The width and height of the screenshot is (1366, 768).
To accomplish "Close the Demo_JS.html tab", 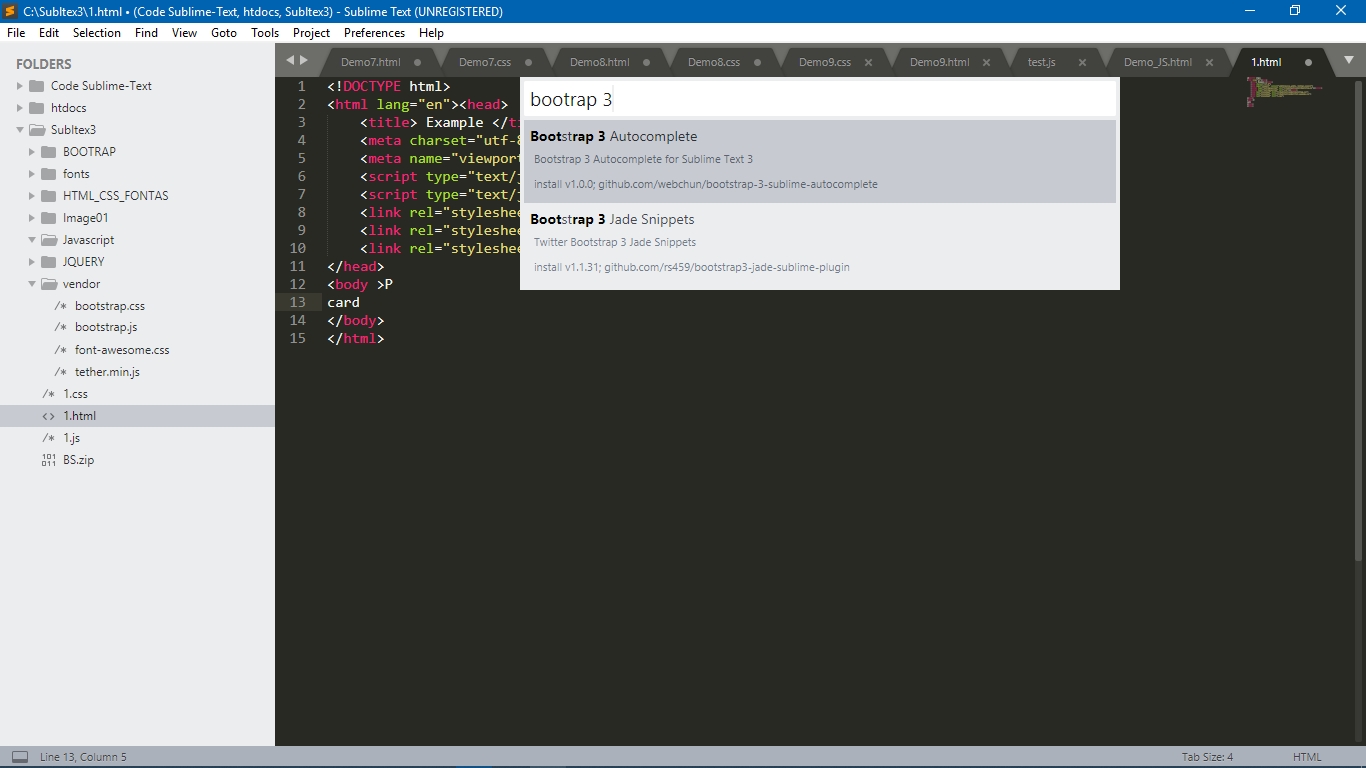I will coord(1209,62).
